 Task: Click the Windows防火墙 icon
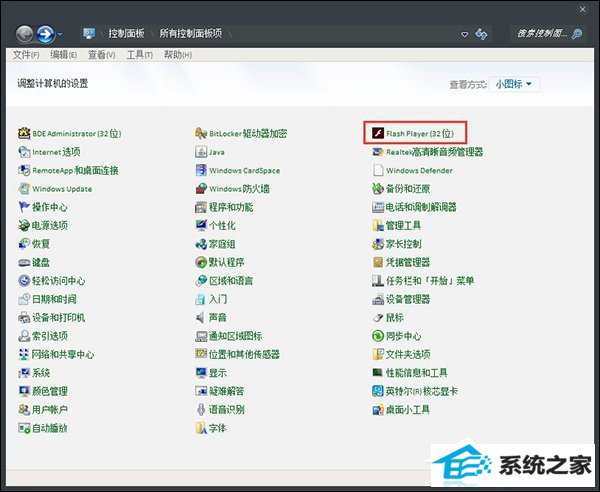(201, 189)
